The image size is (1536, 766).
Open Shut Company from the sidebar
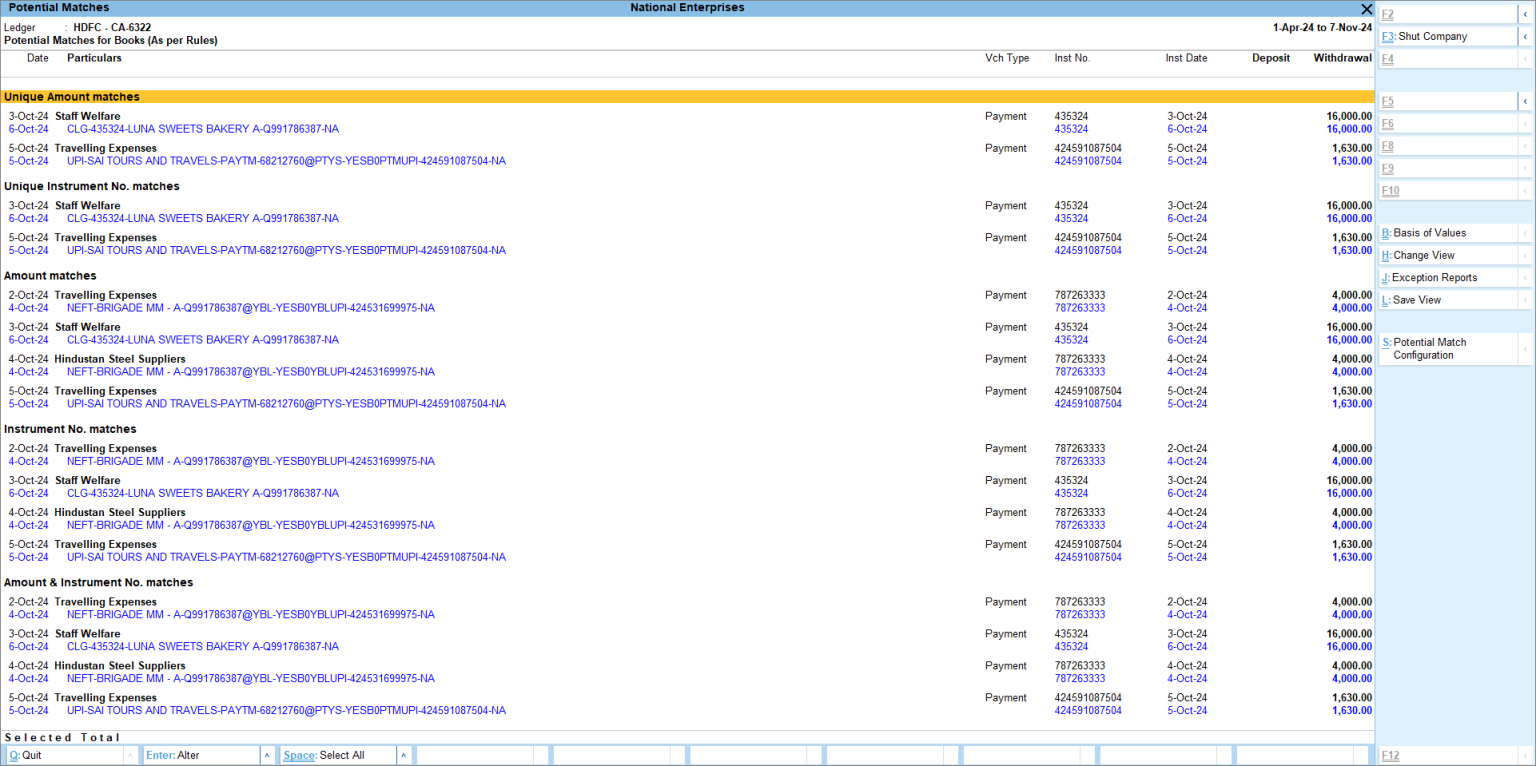click(1421, 36)
